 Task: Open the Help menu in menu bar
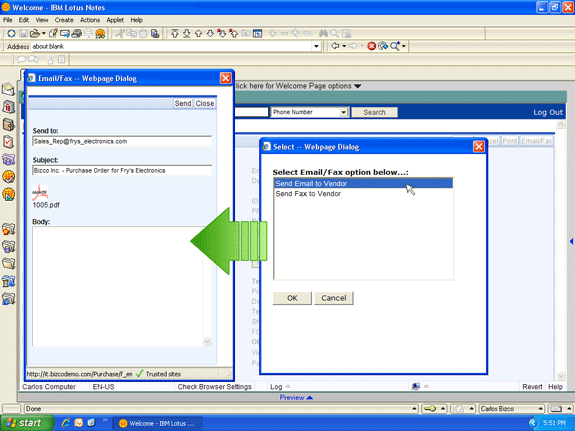pos(136,20)
